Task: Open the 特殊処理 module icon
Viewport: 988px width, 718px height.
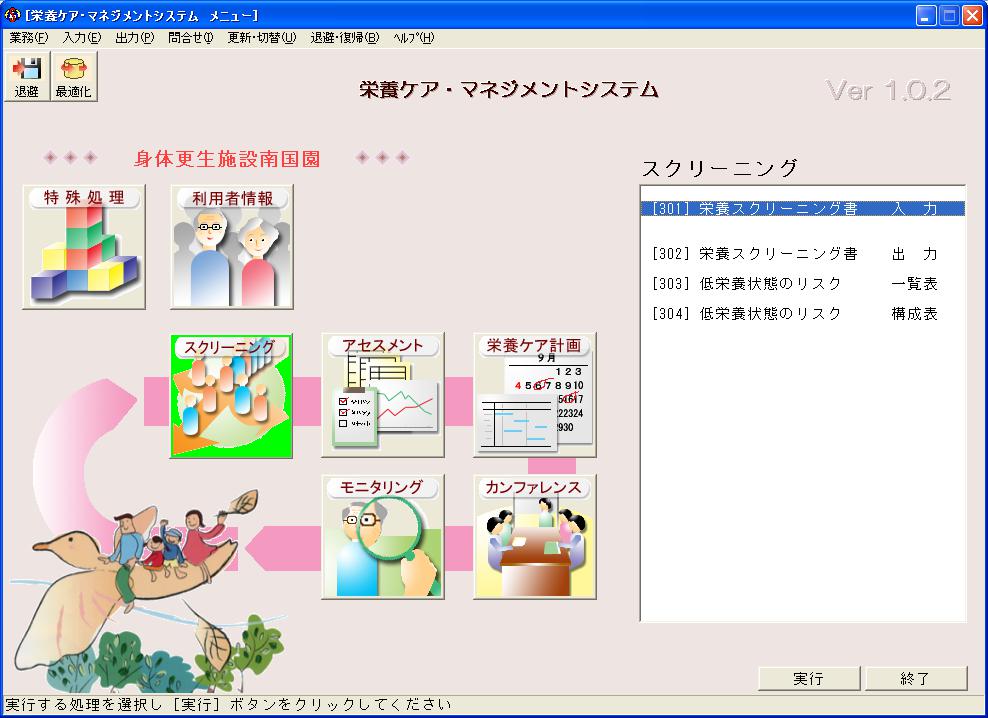Action: [84, 246]
